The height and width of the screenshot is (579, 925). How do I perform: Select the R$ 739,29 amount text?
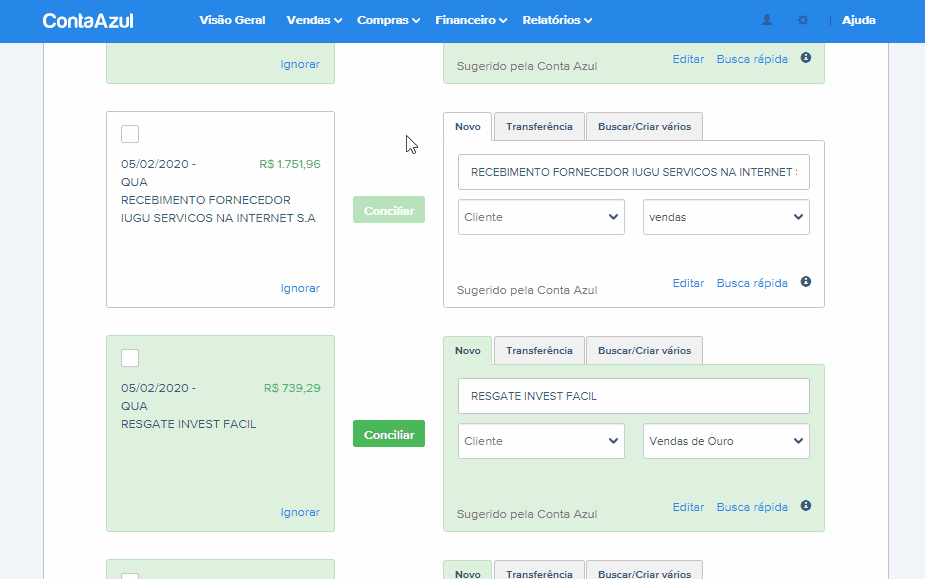pyautogui.click(x=292, y=388)
